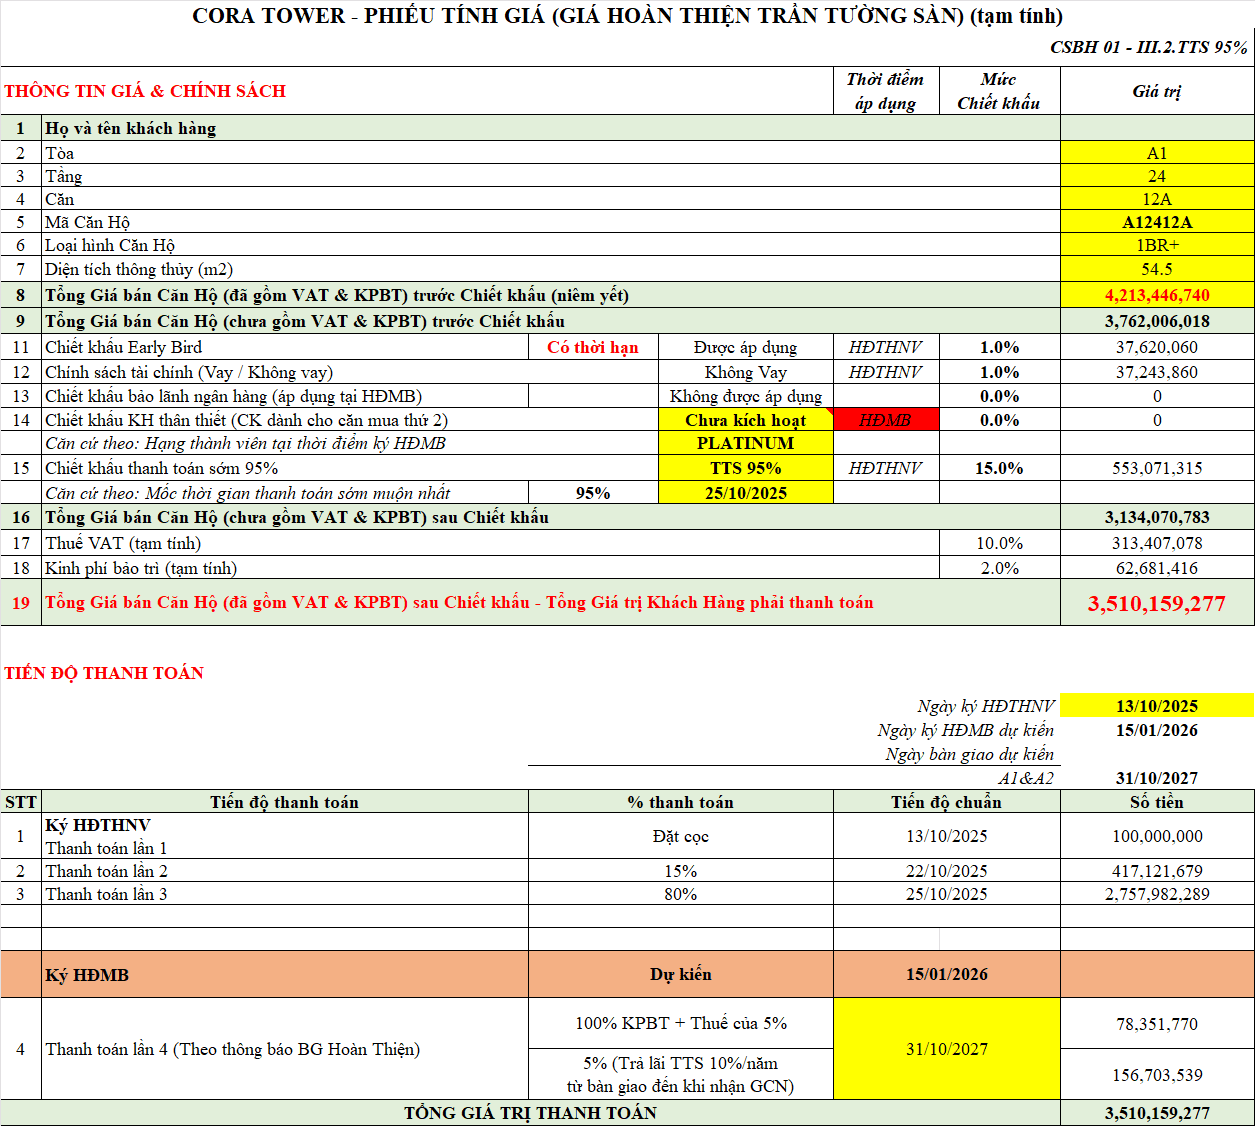The image size is (1255, 1126).
Task: Select the Ngày ký HĐTHNV date 13/10/2025
Action: pos(1157,705)
